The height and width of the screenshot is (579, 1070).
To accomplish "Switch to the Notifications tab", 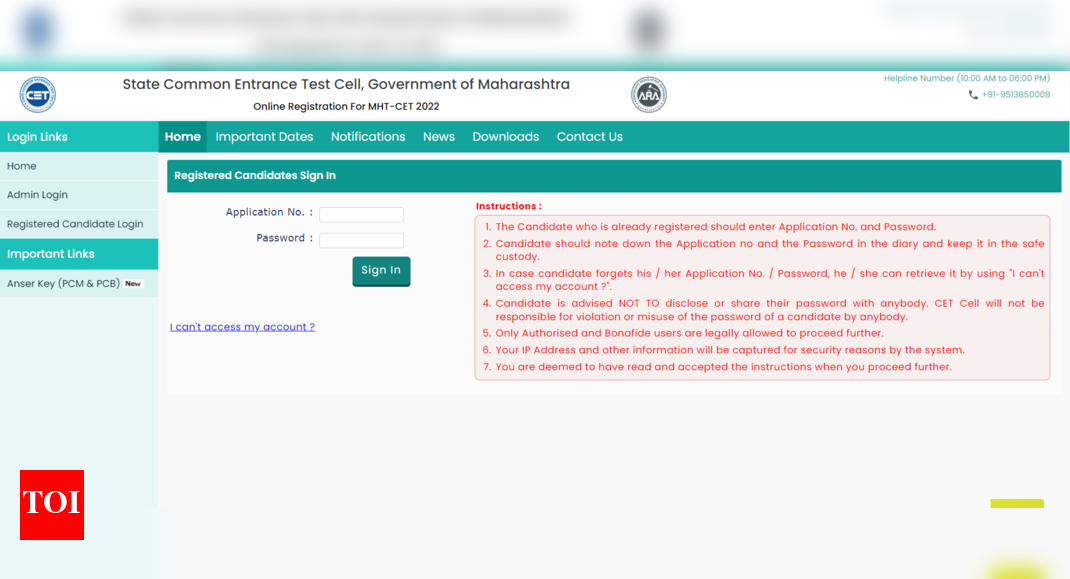I will point(368,136).
